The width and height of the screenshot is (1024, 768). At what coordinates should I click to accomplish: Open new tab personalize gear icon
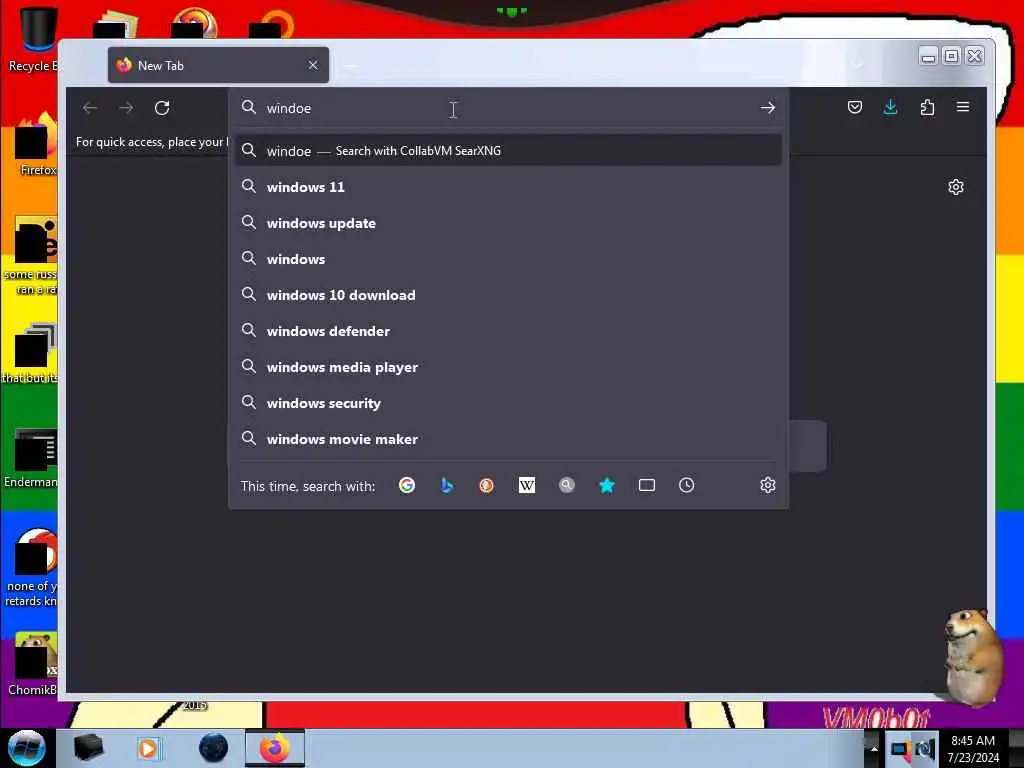point(955,187)
